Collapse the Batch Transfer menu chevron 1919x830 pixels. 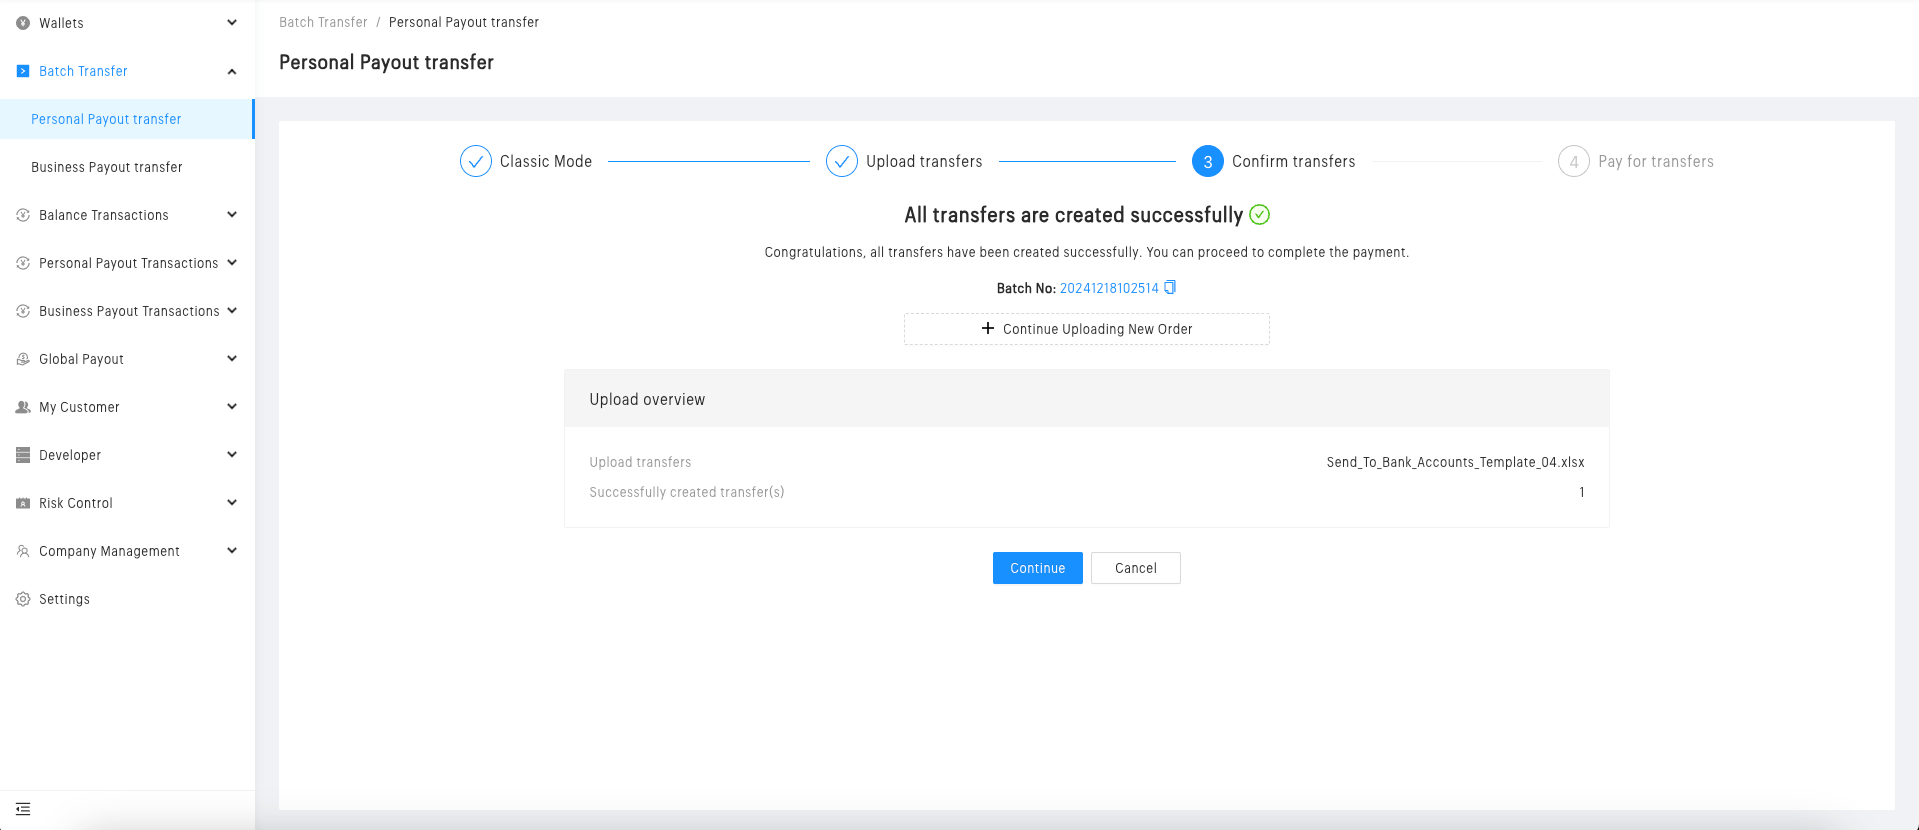(x=232, y=71)
